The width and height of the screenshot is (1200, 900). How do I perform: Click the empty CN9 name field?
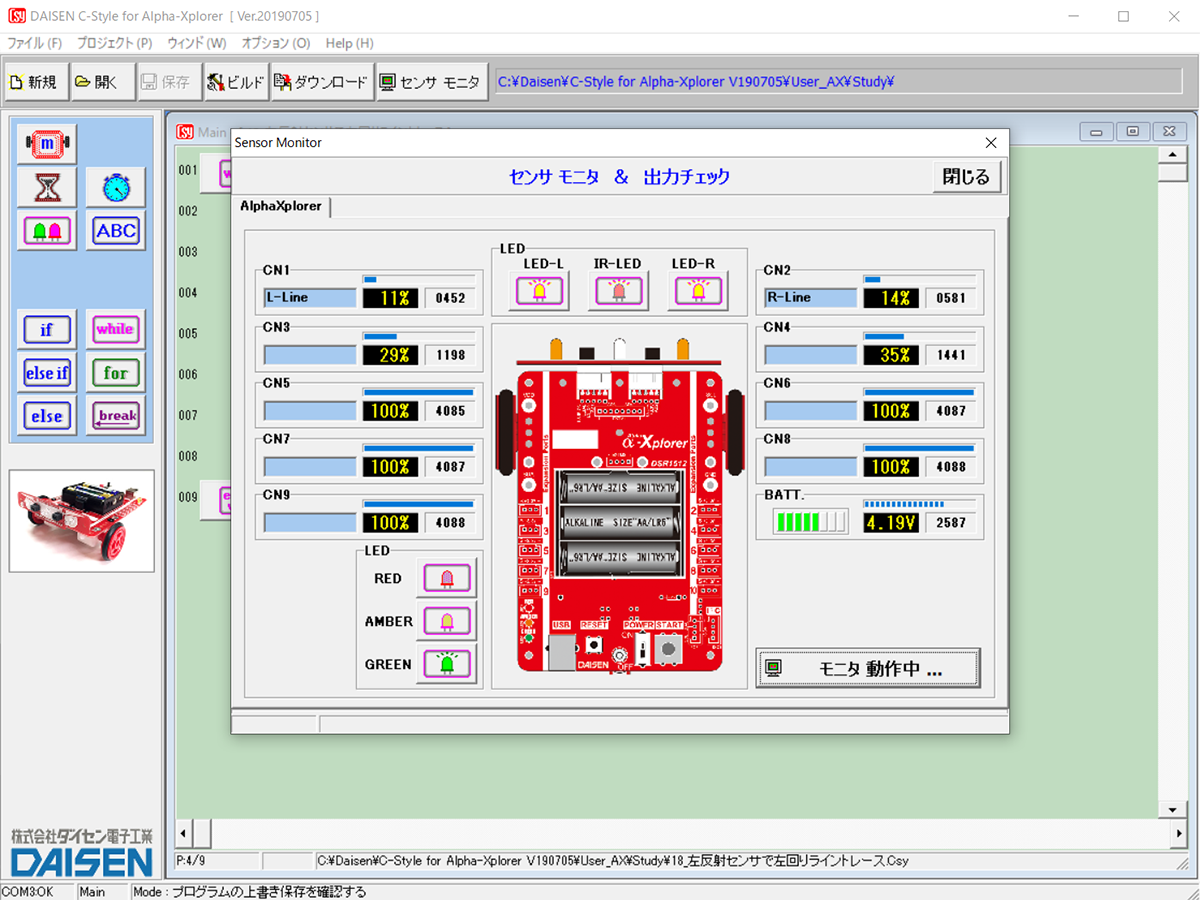pyautogui.click(x=310, y=523)
